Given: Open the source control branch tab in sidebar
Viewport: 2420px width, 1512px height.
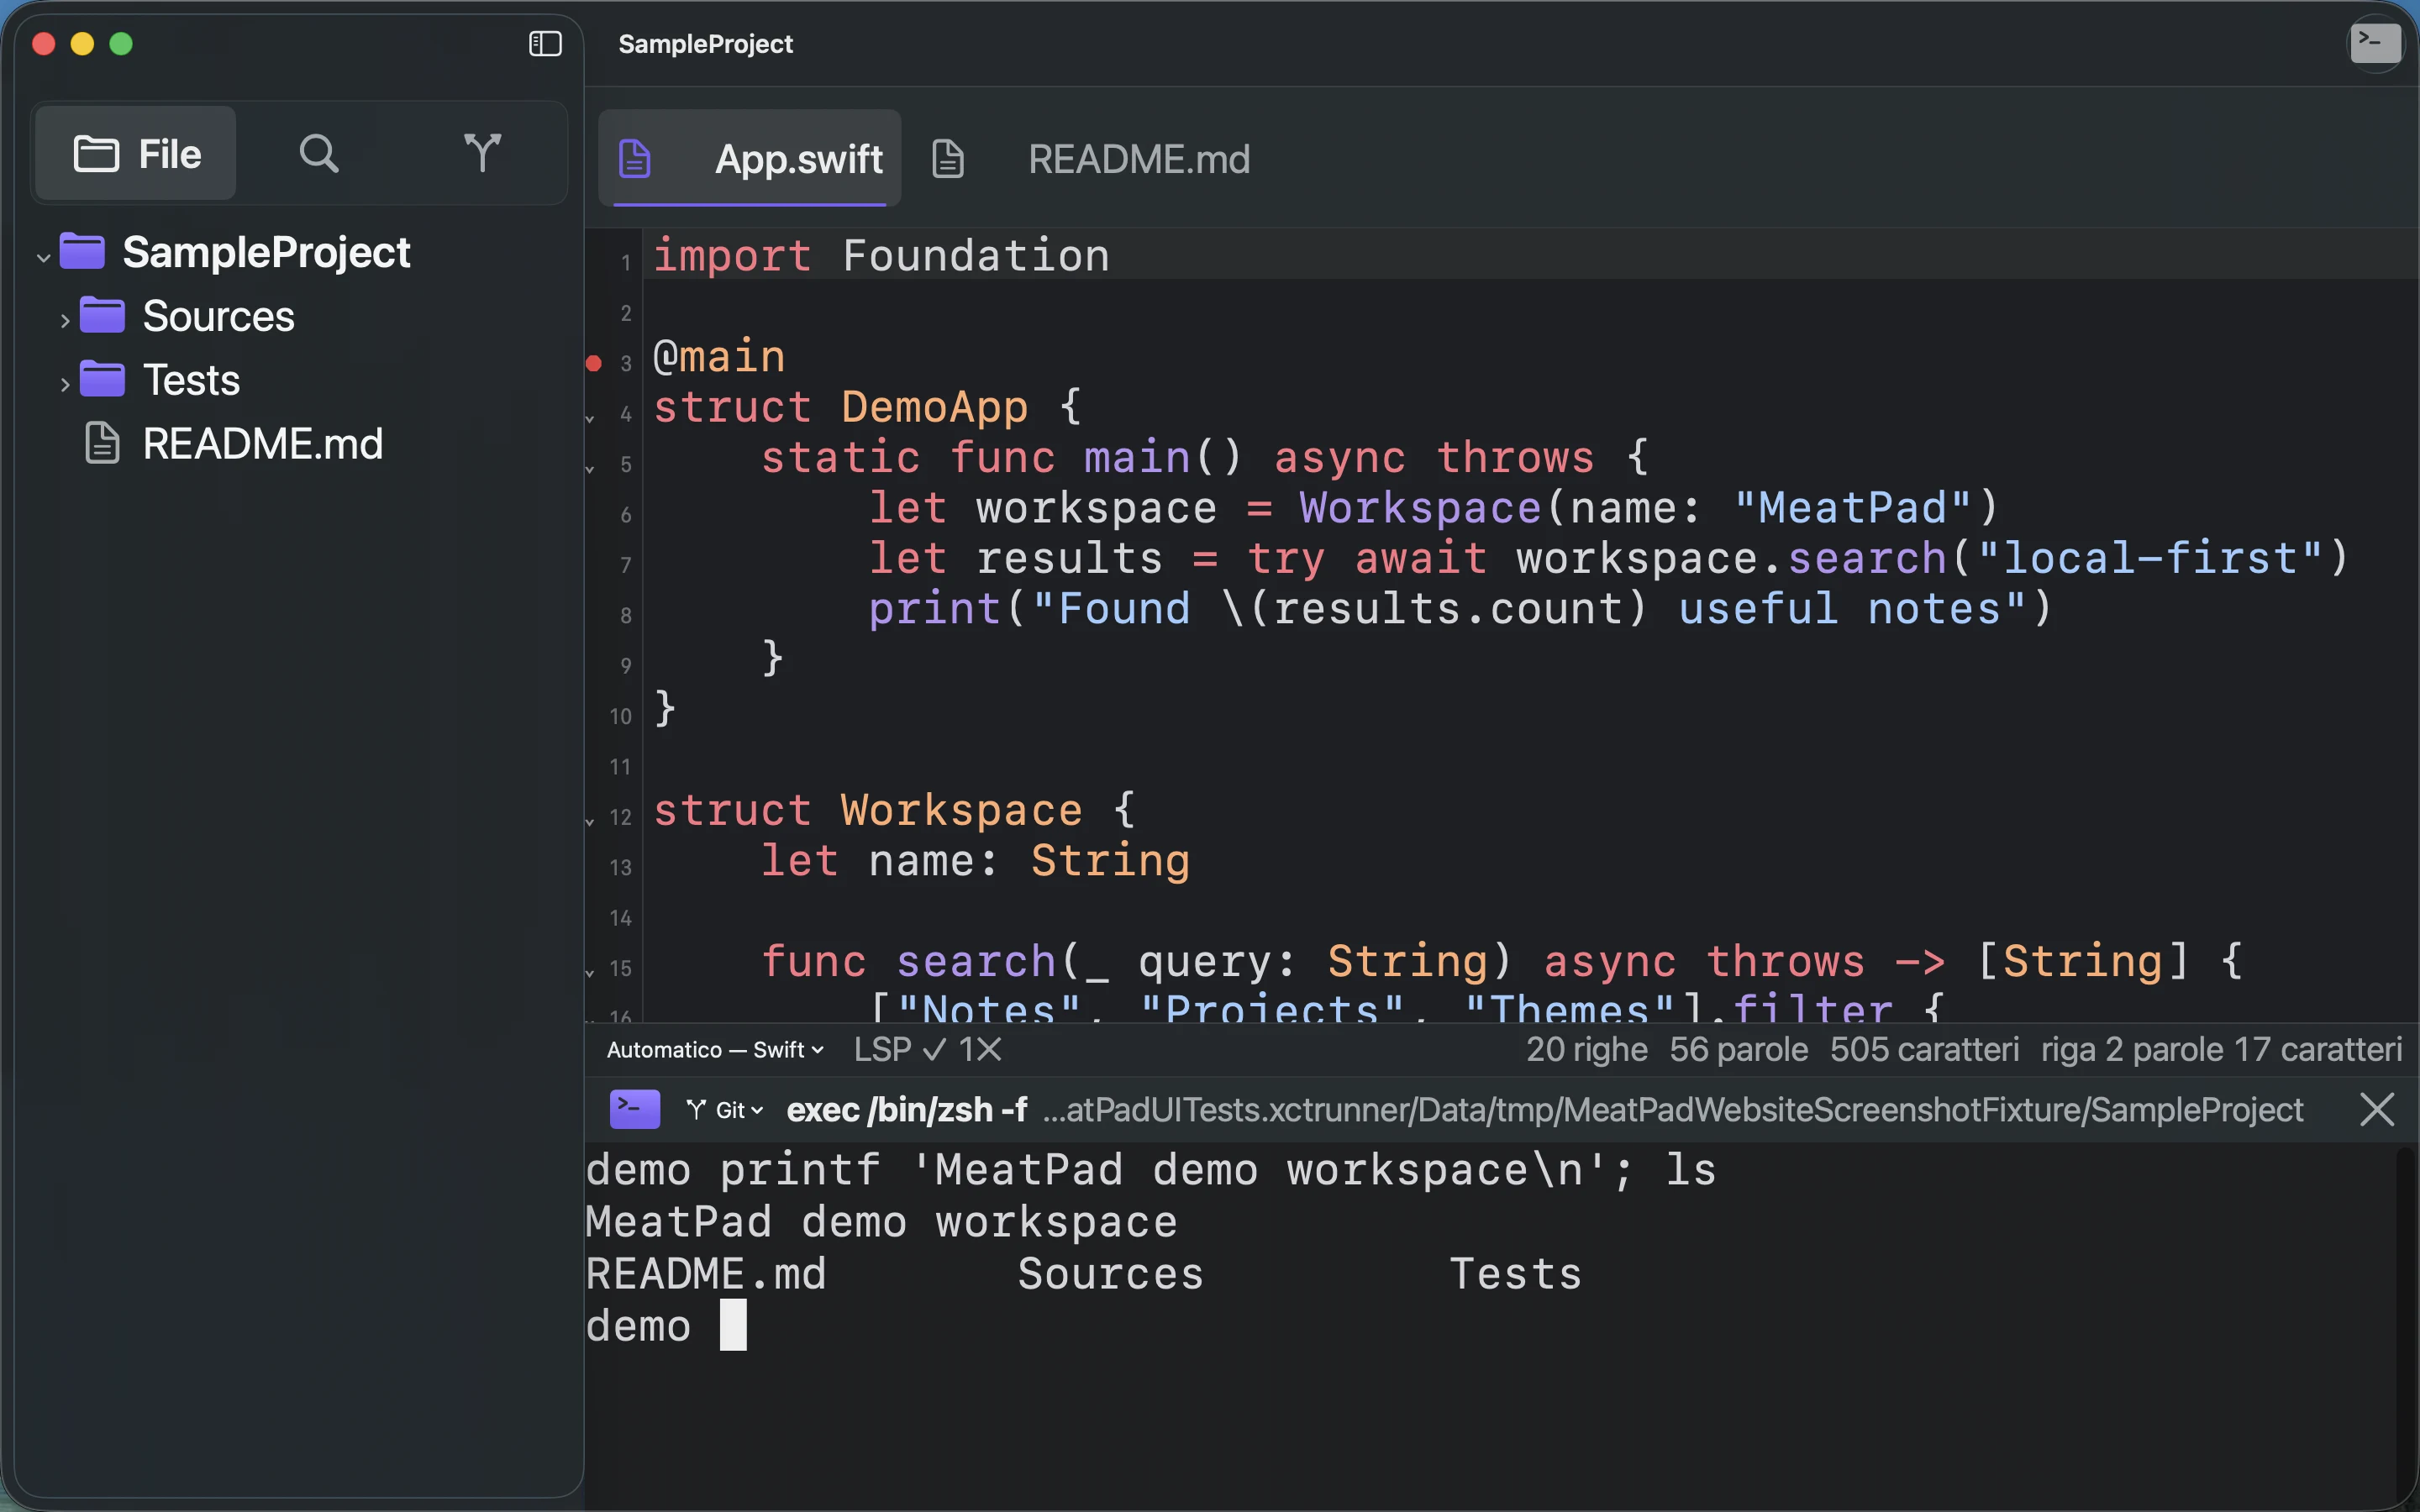Looking at the screenshot, I should [x=482, y=153].
